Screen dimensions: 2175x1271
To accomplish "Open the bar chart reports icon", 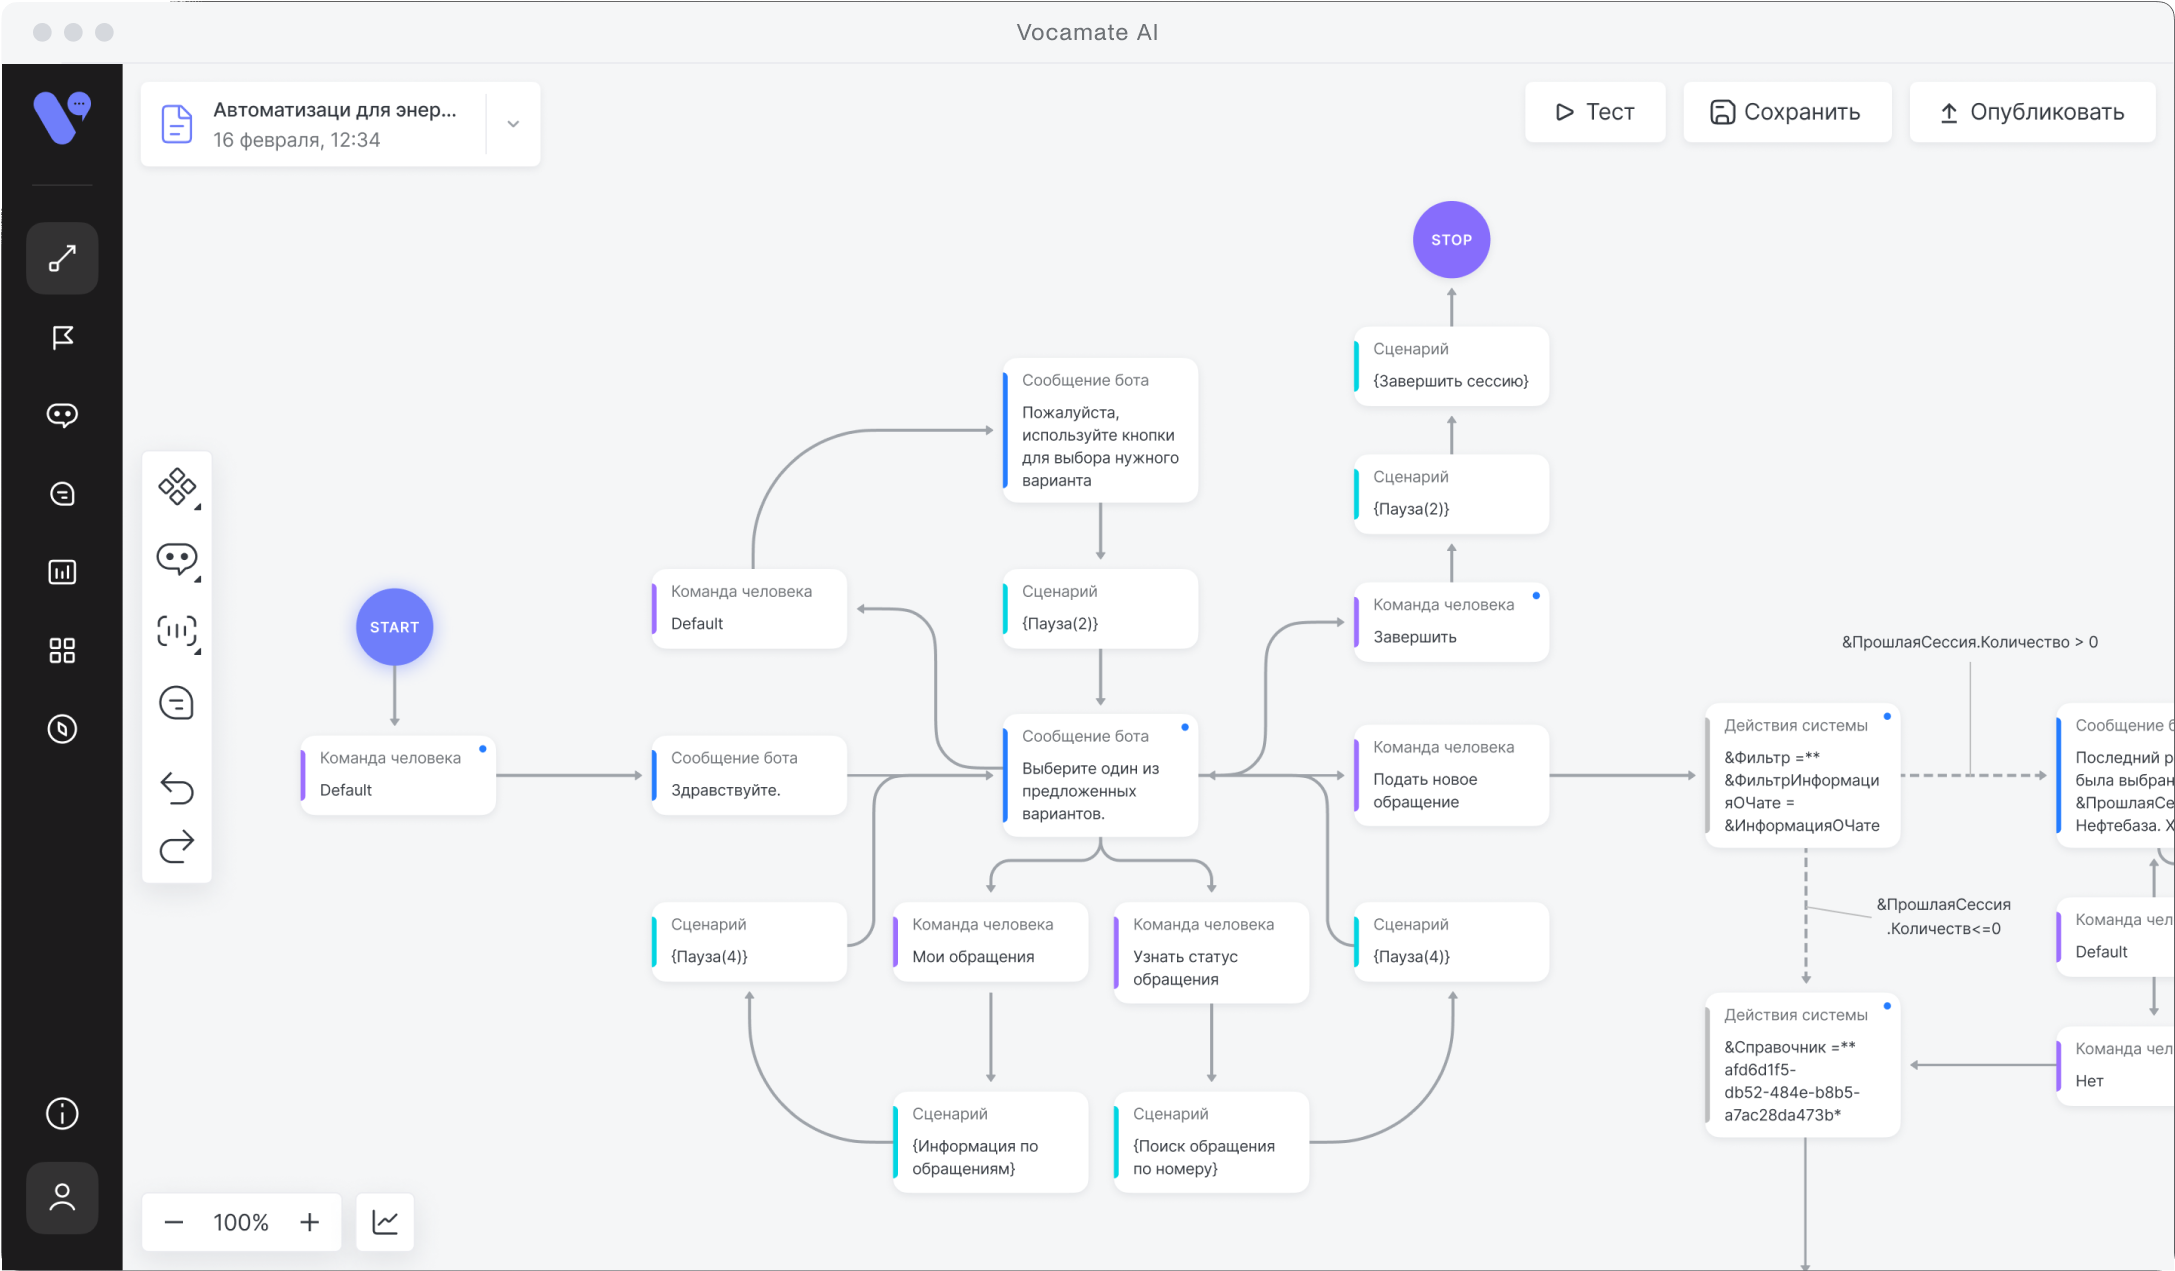I will [62, 572].
